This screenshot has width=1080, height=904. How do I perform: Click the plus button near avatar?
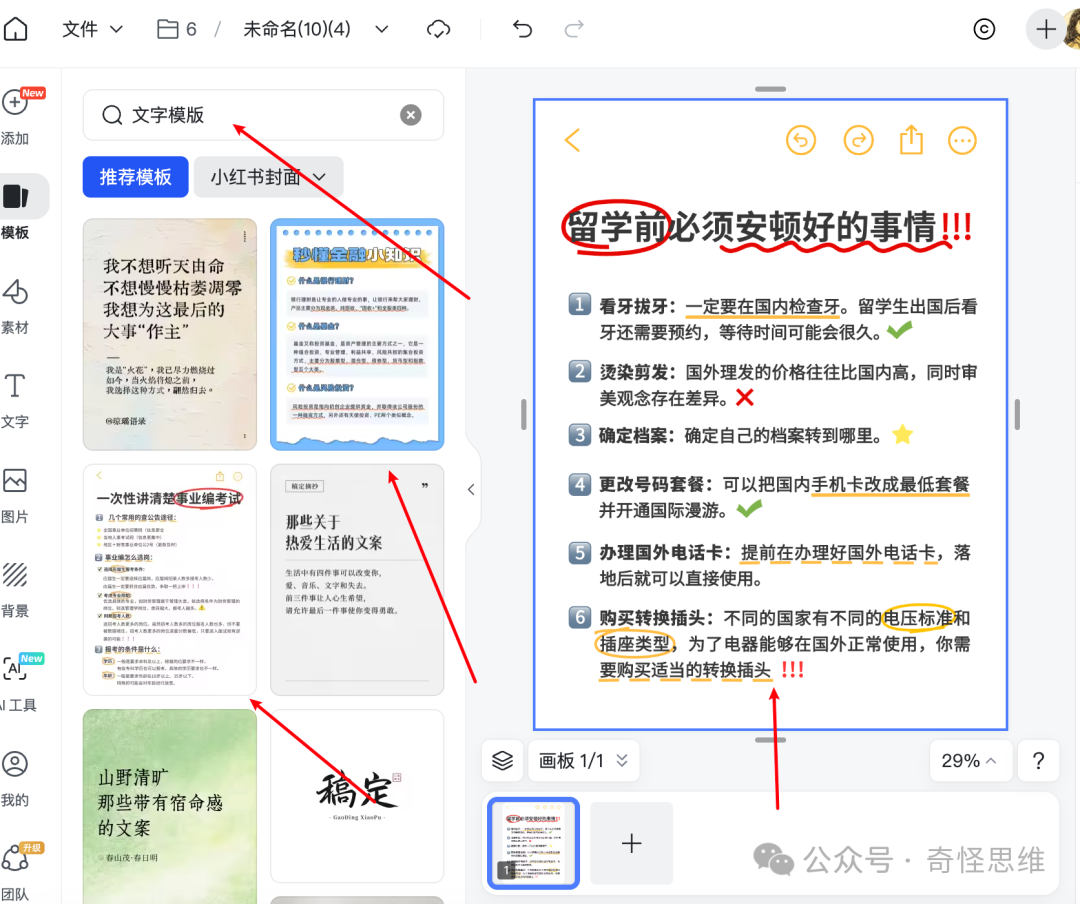(x=1046, y=29)
